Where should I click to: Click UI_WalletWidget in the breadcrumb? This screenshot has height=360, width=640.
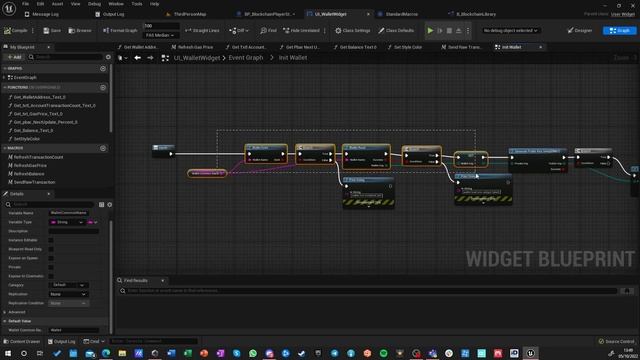197,58
